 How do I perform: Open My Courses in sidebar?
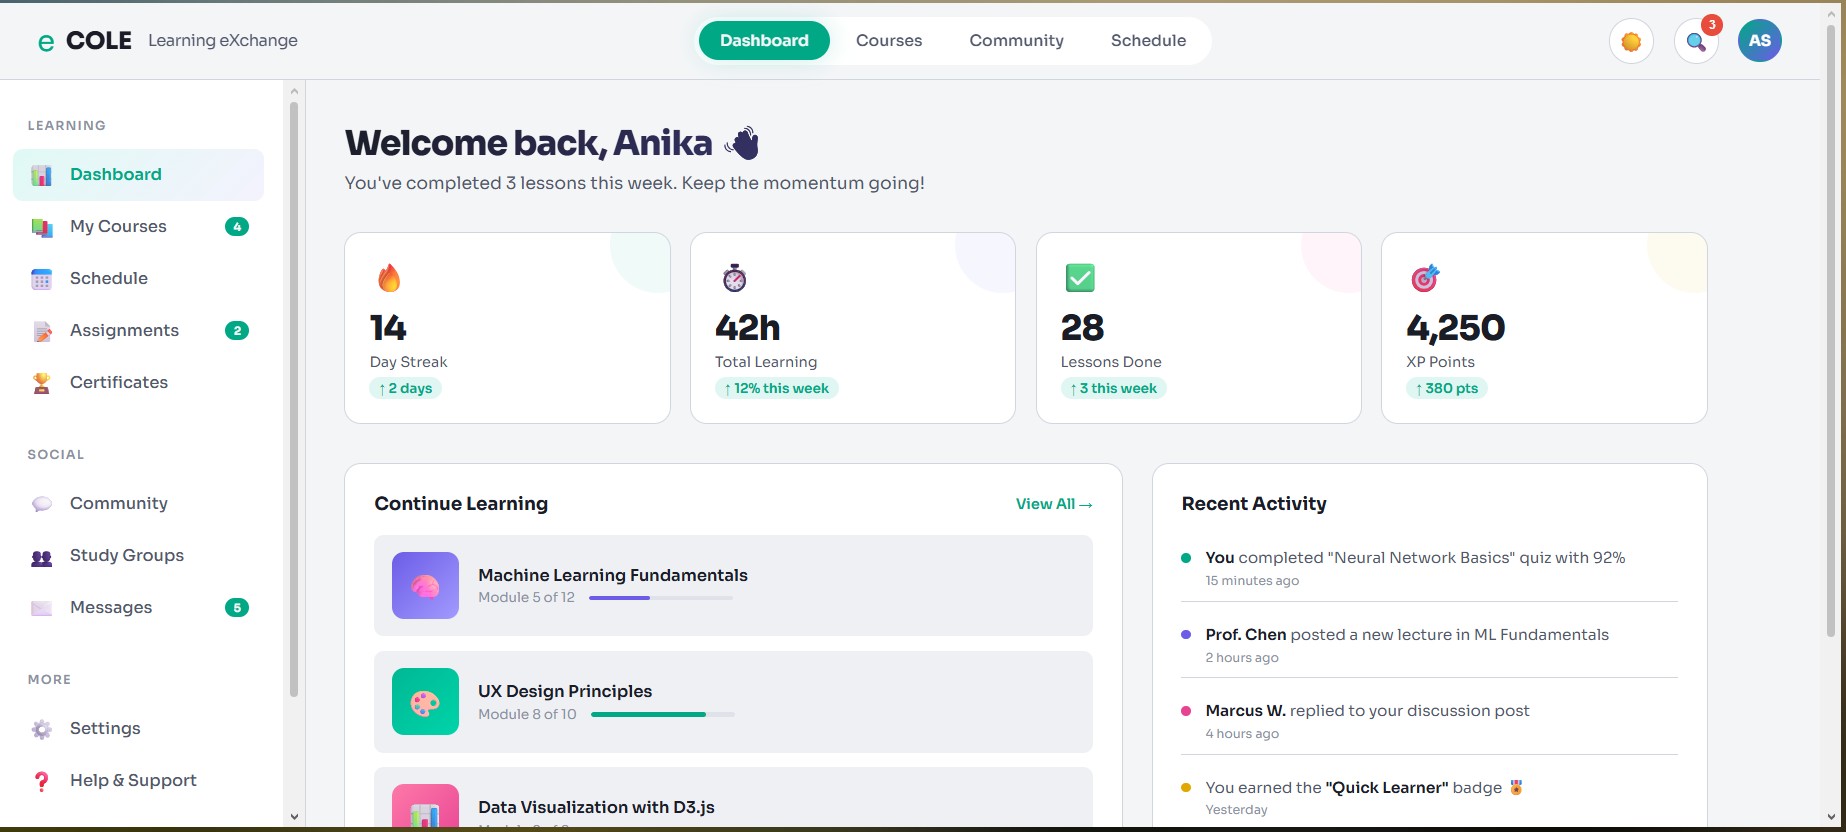click(138, 227)
